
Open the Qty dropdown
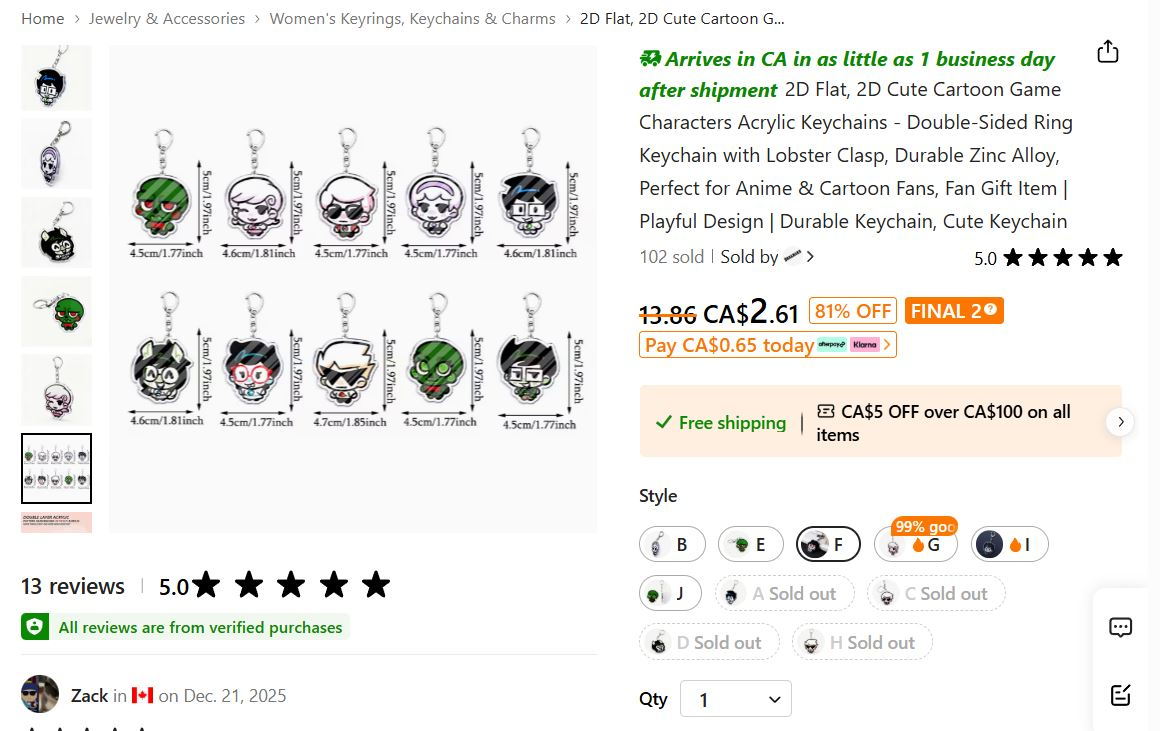735,699
